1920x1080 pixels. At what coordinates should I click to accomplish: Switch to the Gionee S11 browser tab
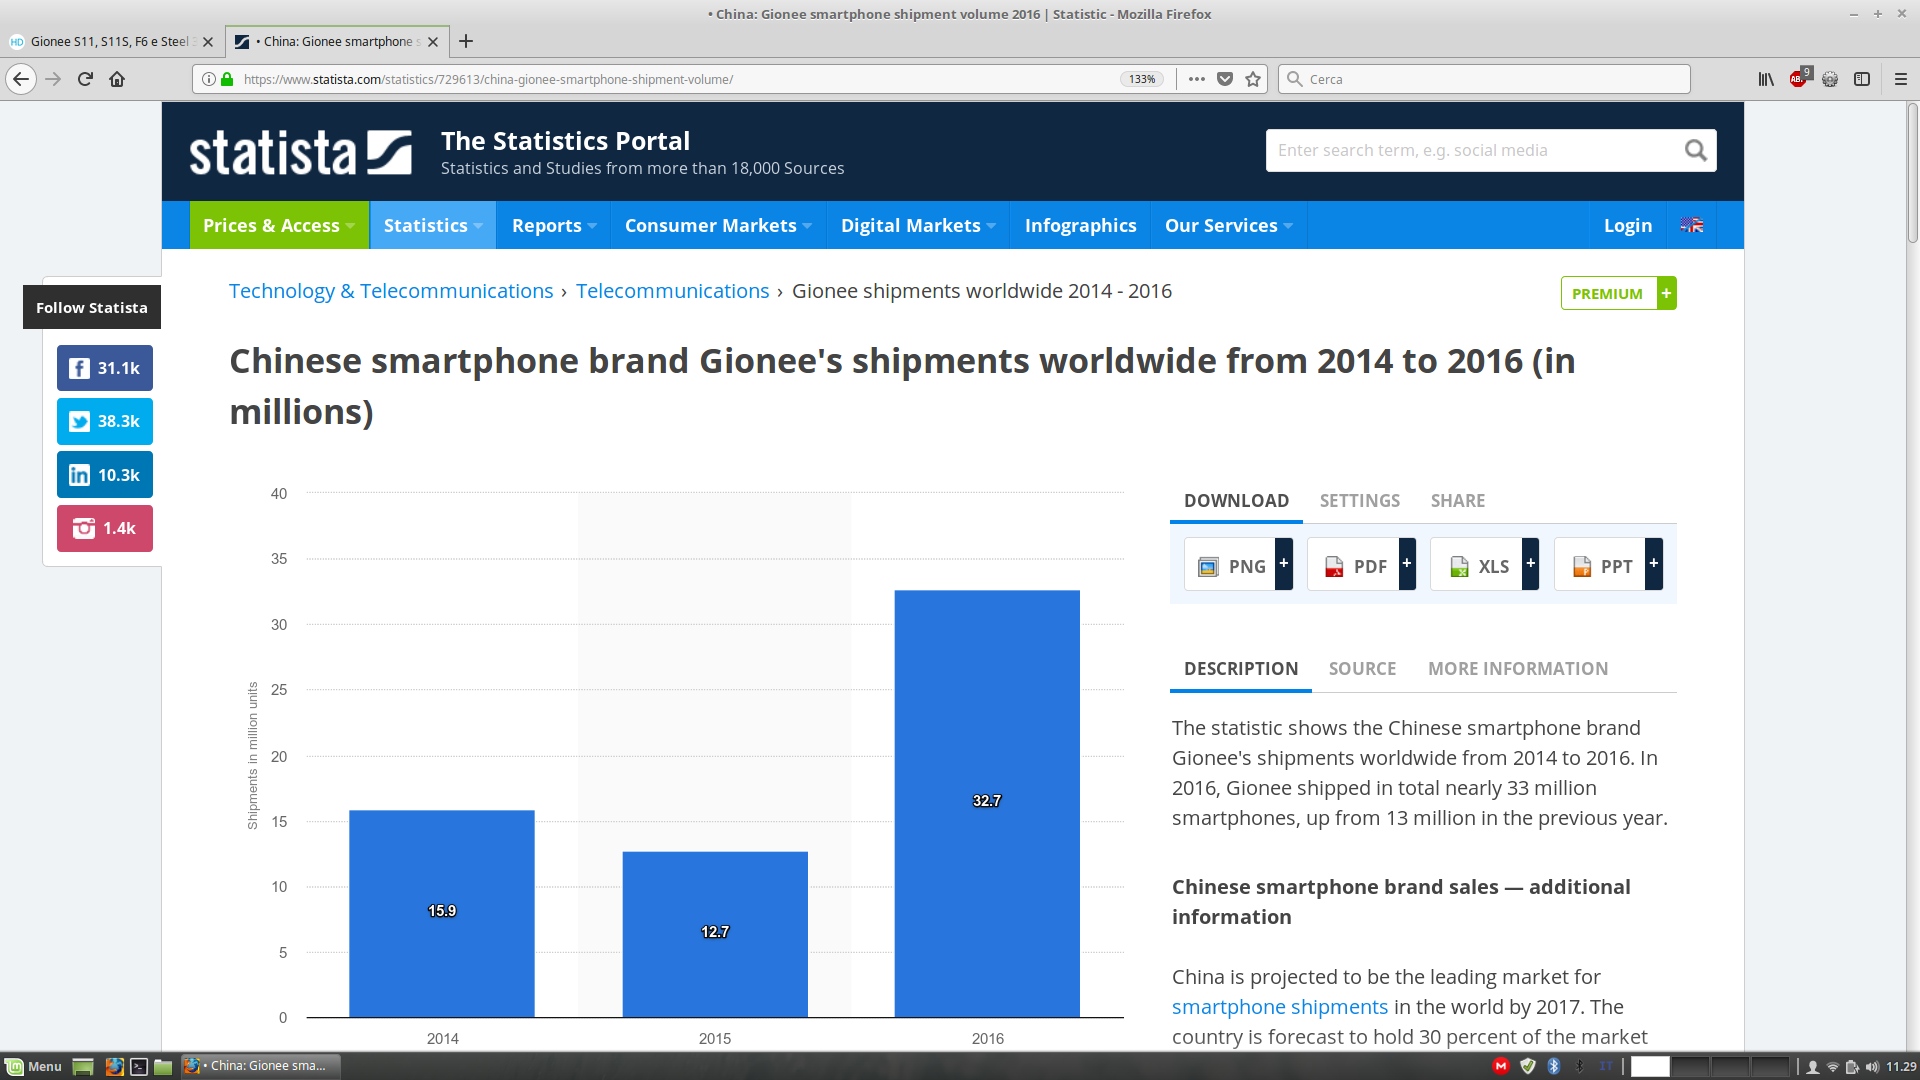click(110, 41)
